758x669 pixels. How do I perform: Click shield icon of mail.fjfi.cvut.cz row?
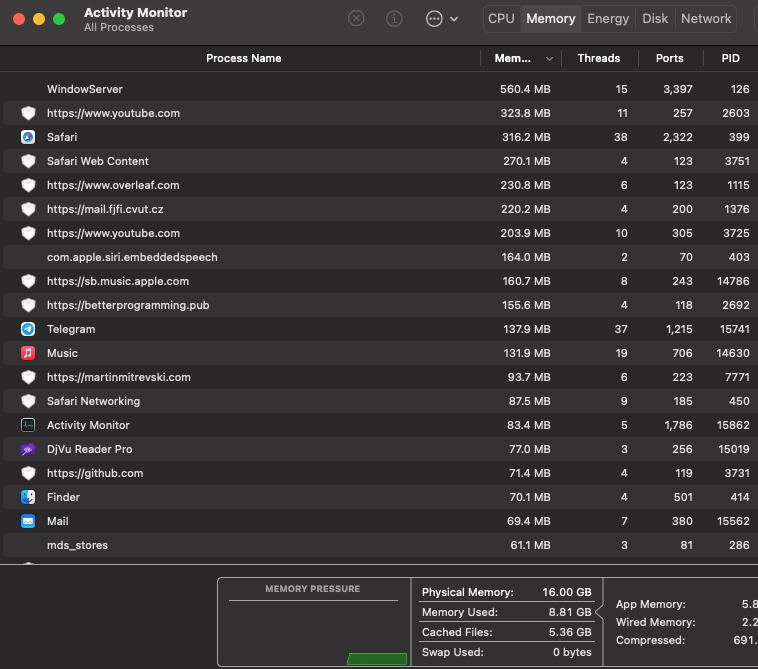pyautogui.click(x=28, y=209)
